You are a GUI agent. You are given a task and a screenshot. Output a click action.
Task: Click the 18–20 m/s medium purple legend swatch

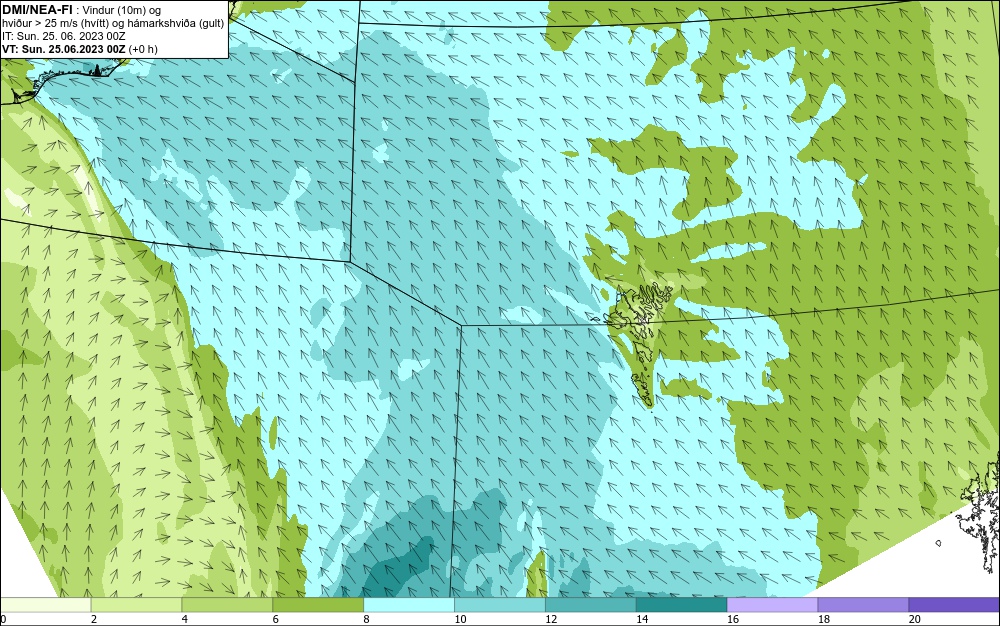(x=863, y=604)
